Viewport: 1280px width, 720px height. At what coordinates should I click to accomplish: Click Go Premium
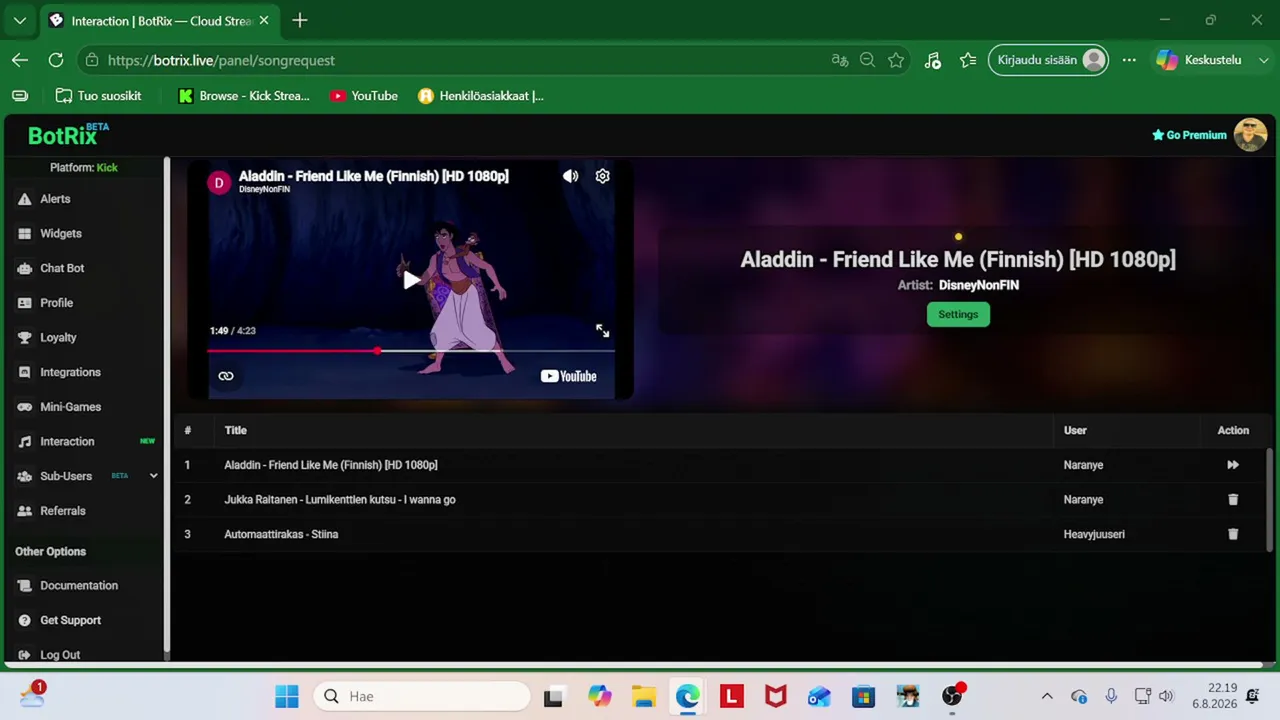[x=1189, y=135]
